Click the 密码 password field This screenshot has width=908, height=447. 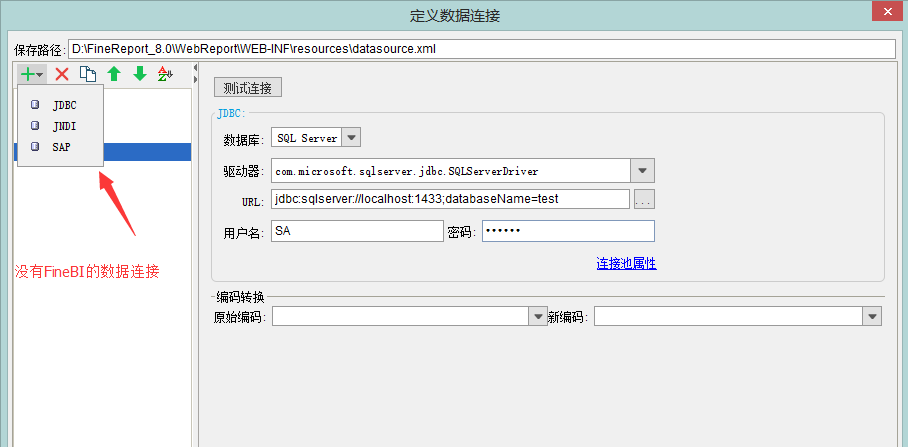(x=568, y=231)
